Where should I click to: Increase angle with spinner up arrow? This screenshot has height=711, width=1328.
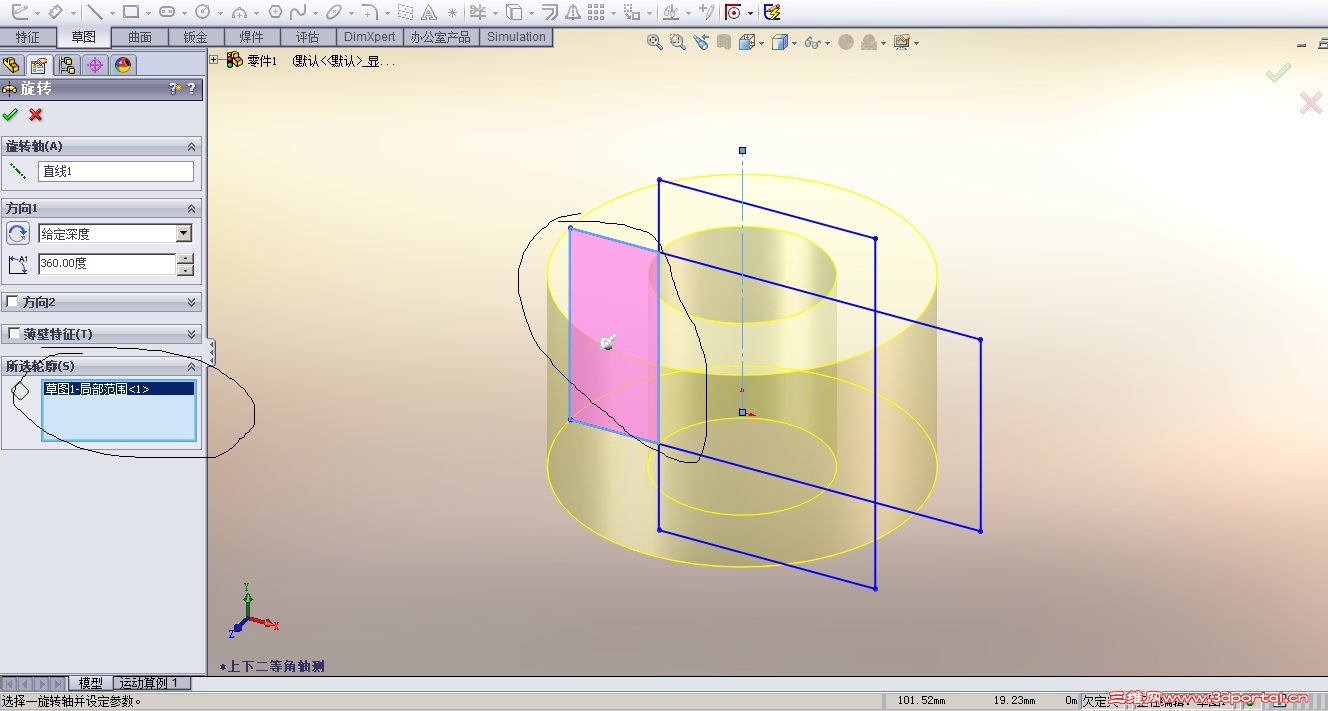(x=185, y=259)
